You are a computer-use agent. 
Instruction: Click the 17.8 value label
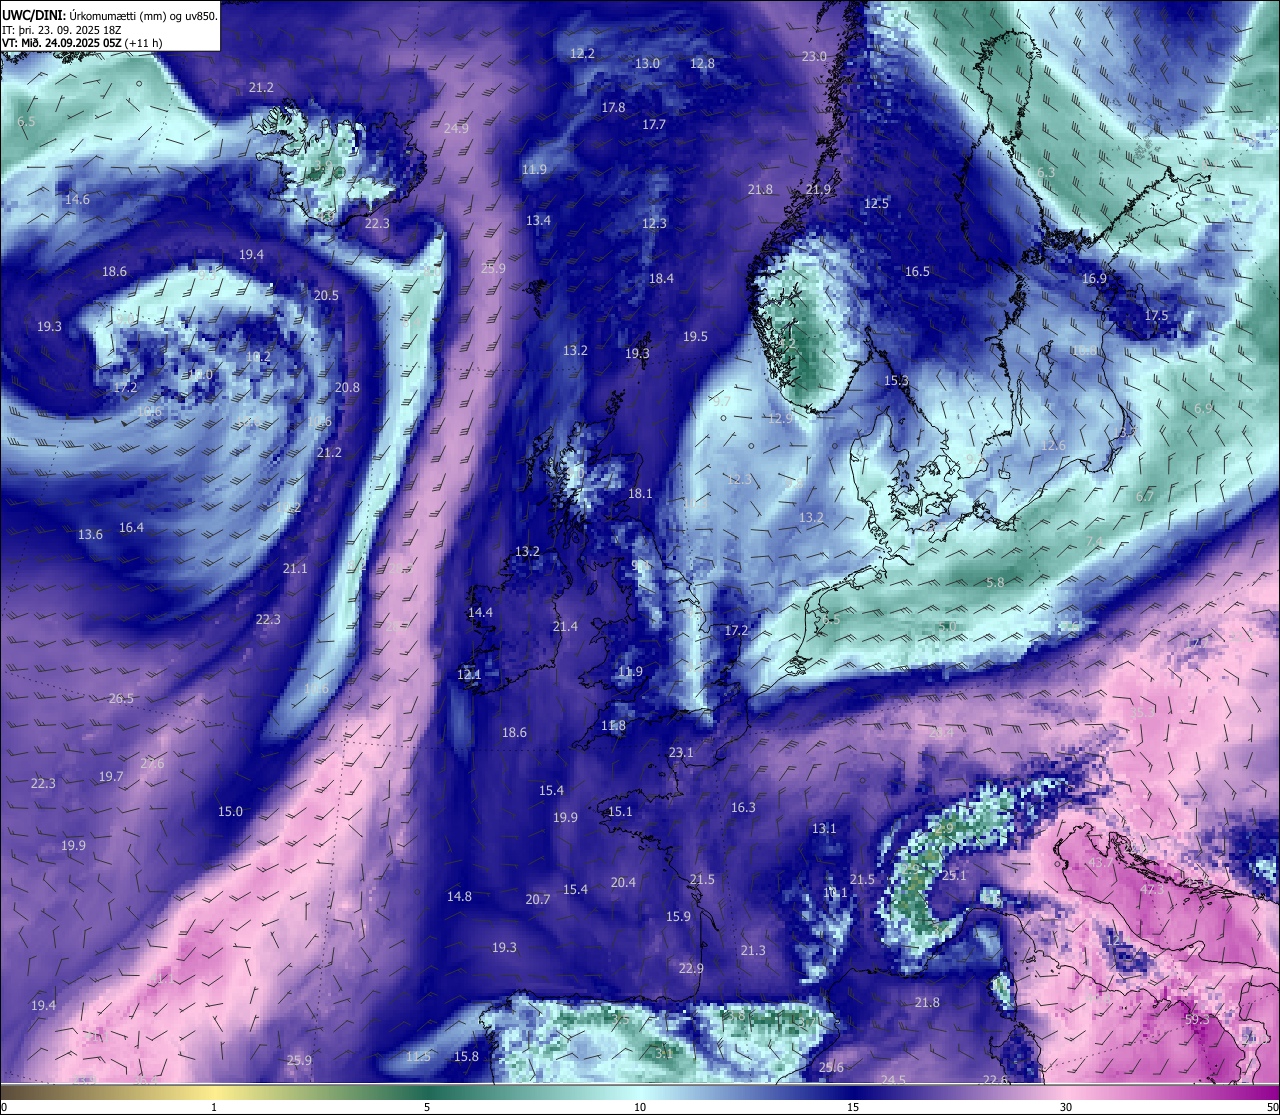click(x=613, y=107)
